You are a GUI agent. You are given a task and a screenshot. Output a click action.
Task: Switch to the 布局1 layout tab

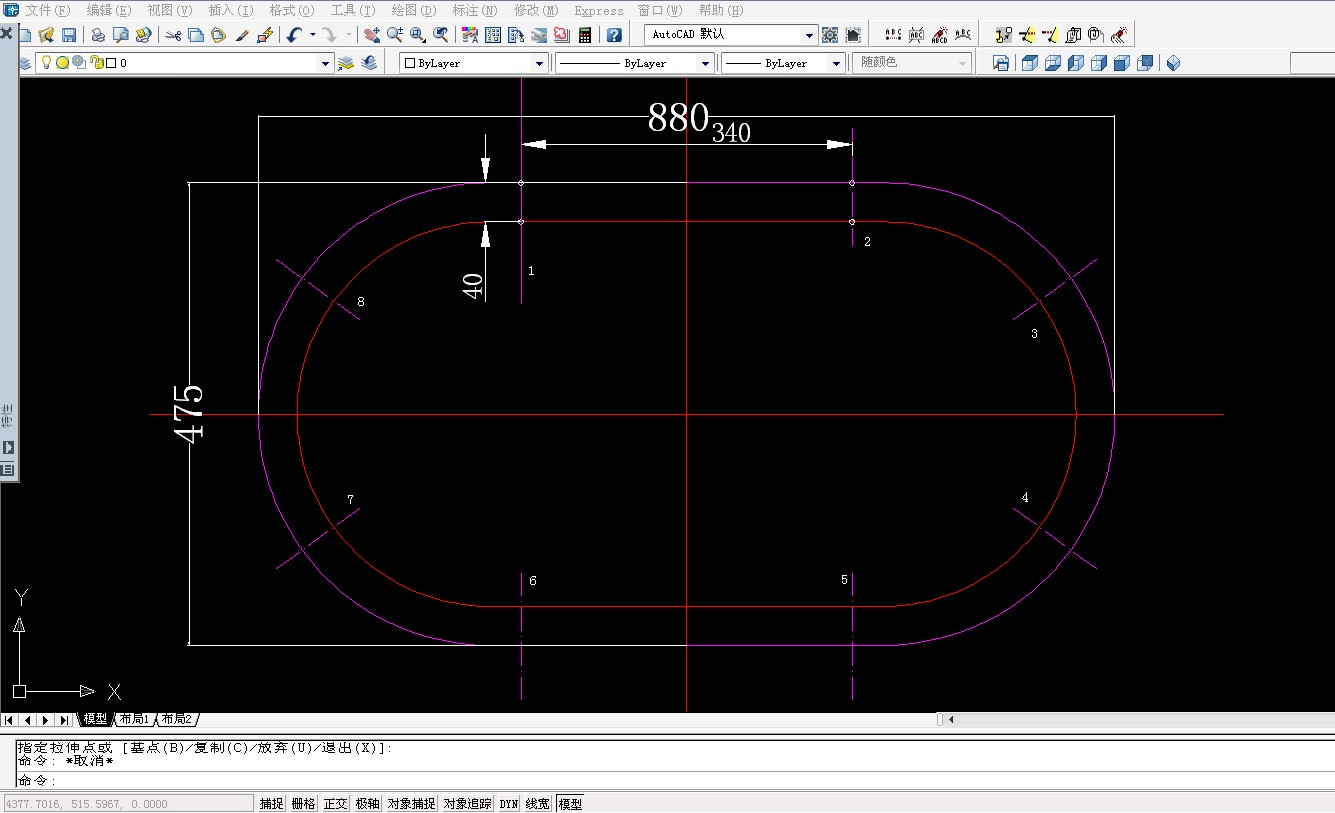[x=133, y=719]
